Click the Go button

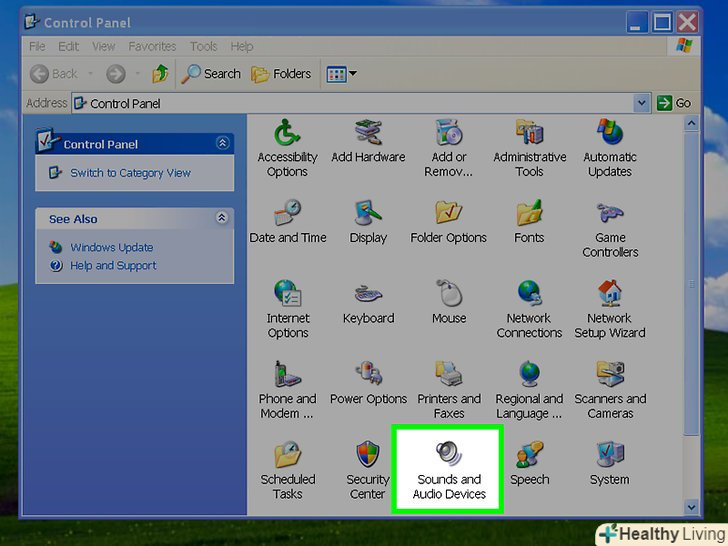[674, 103]
